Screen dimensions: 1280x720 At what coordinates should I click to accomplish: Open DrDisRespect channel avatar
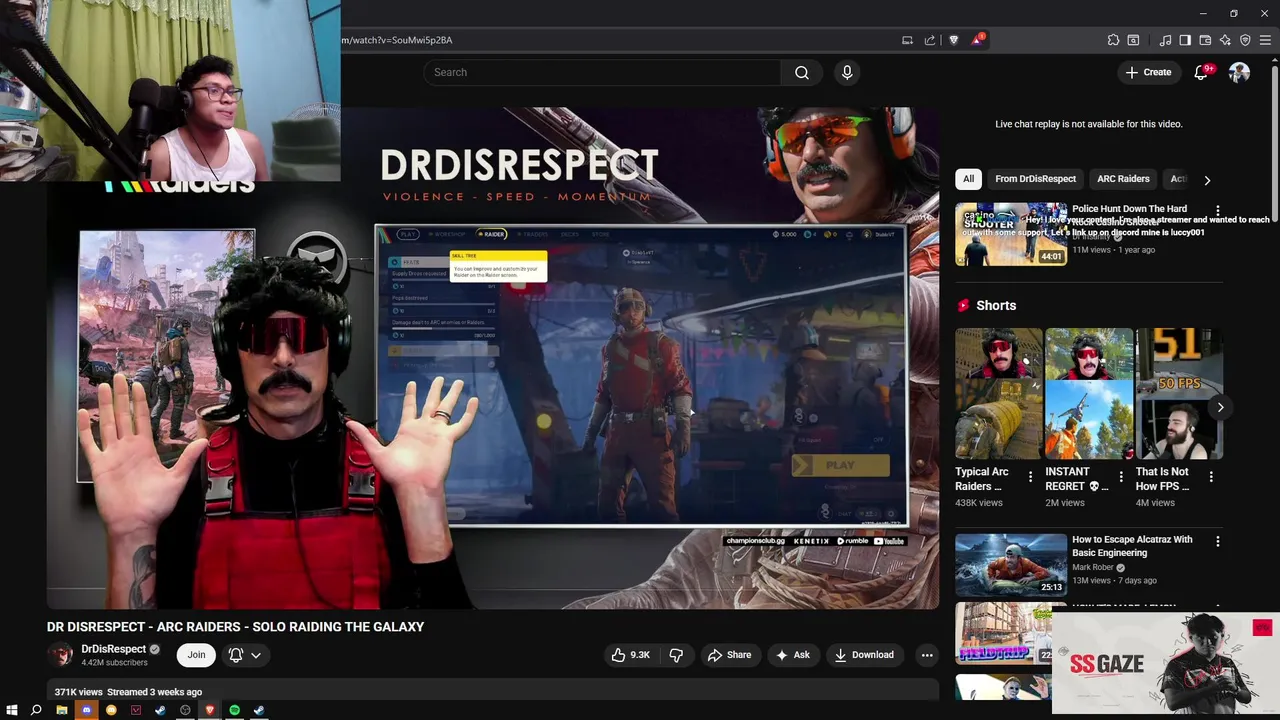(x=61, y=655)
